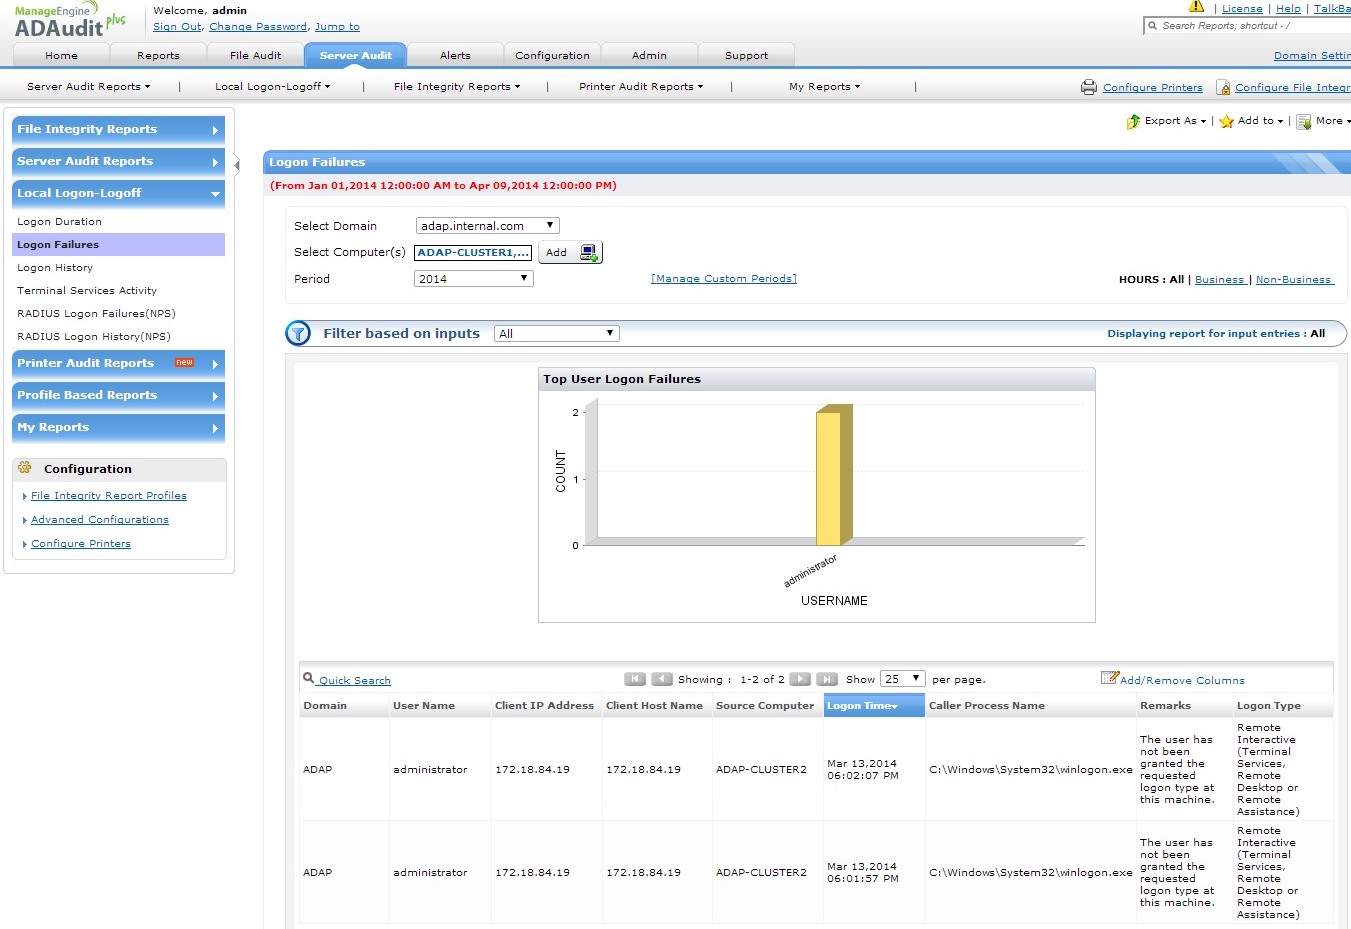Jump to the first results page arrow

coord(635,680)
